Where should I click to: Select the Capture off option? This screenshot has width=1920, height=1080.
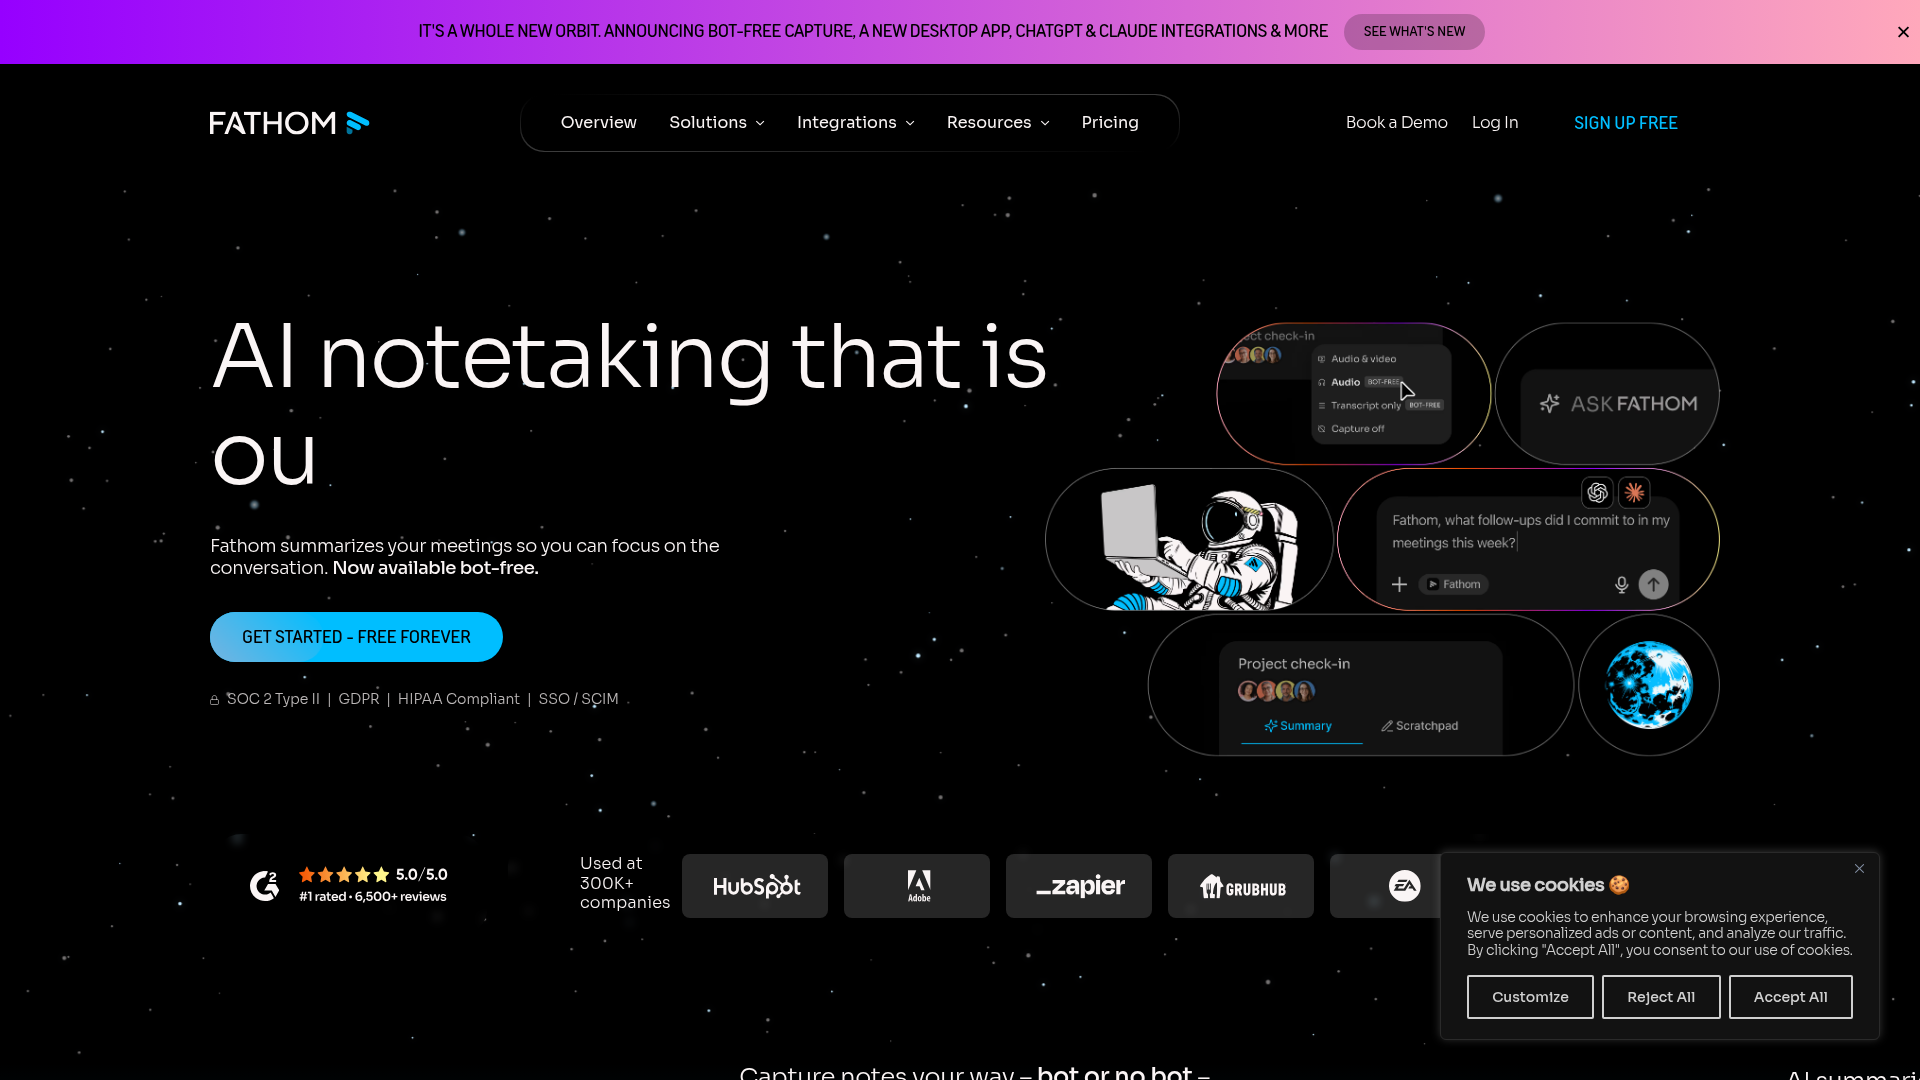pos(1351,428)
